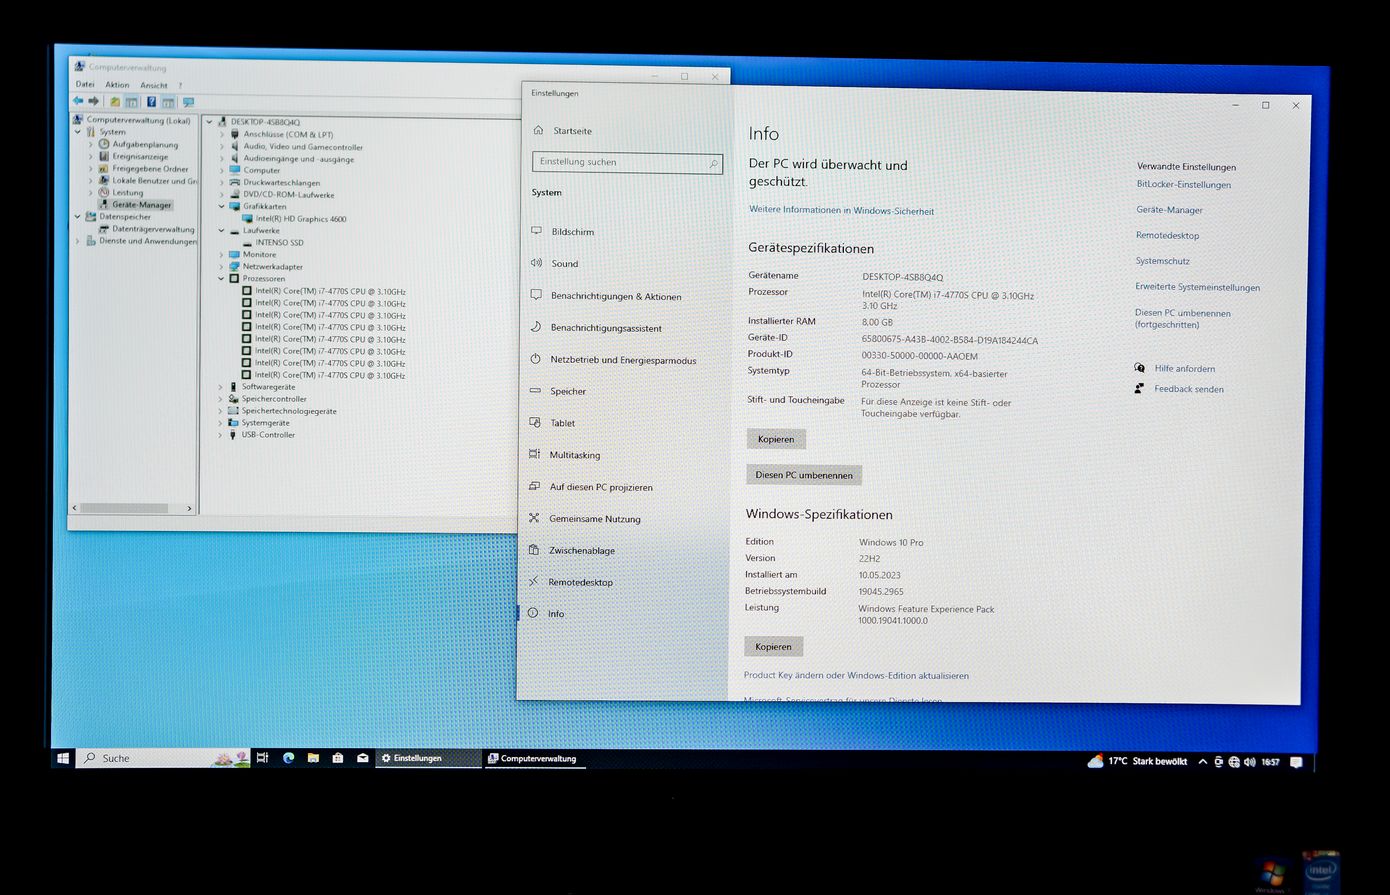
Task: Click the Einstellung suchen search field
Action: (x=627, y=162)
